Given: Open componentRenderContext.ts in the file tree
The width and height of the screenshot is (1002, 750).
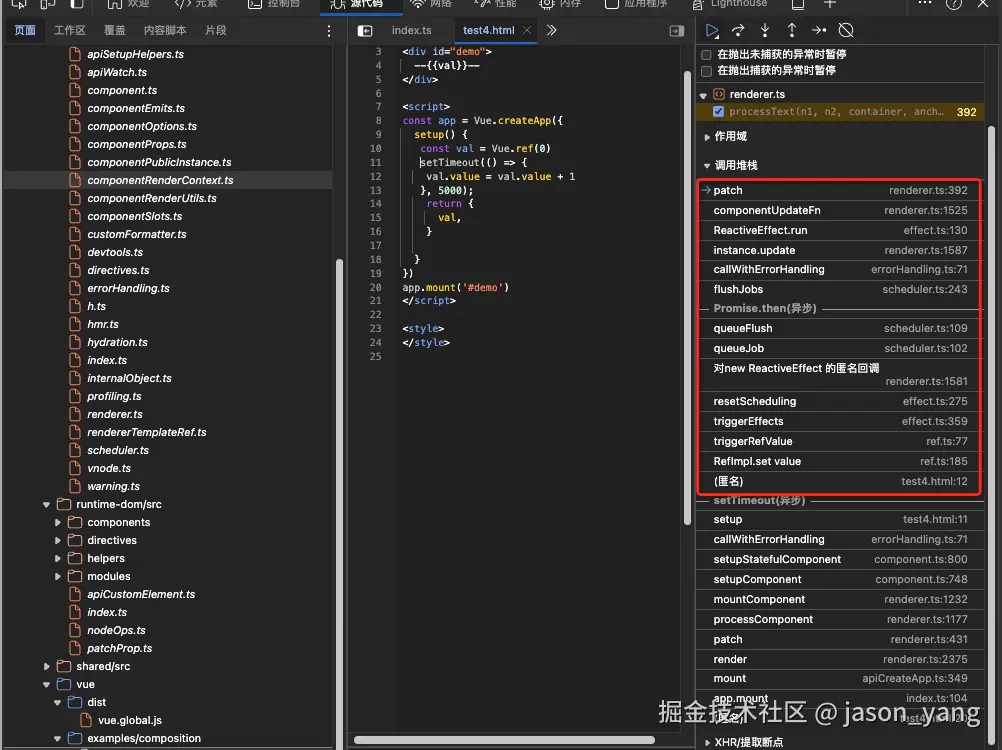Looking at the screenshot, I should point(160,180).
